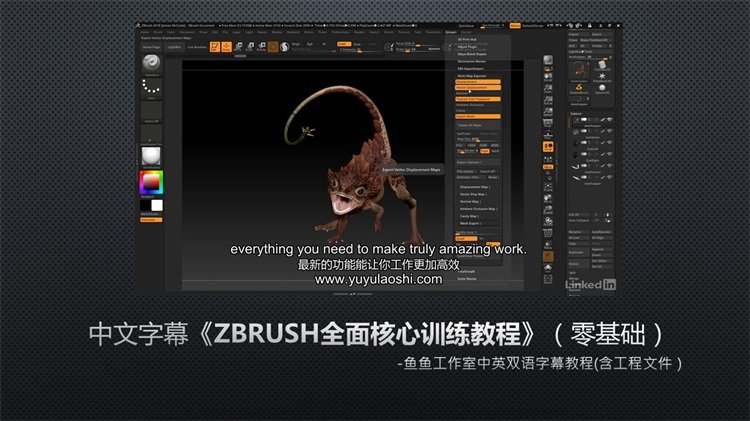
Task: Open the Preferences menu
Action: (341, 32)
